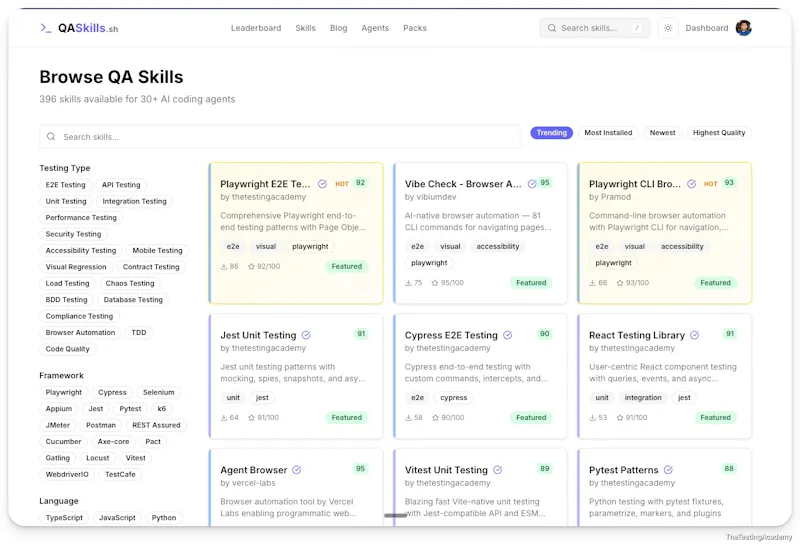Sort by Most Installed

(x=608, y=133)
